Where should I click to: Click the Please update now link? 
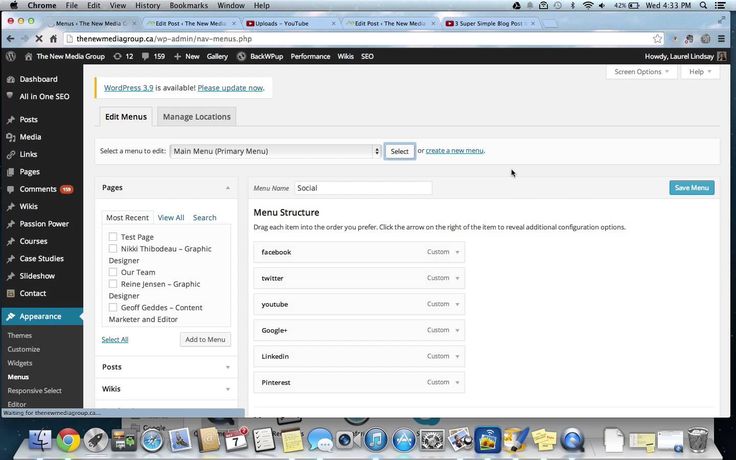tap(230, 88)
